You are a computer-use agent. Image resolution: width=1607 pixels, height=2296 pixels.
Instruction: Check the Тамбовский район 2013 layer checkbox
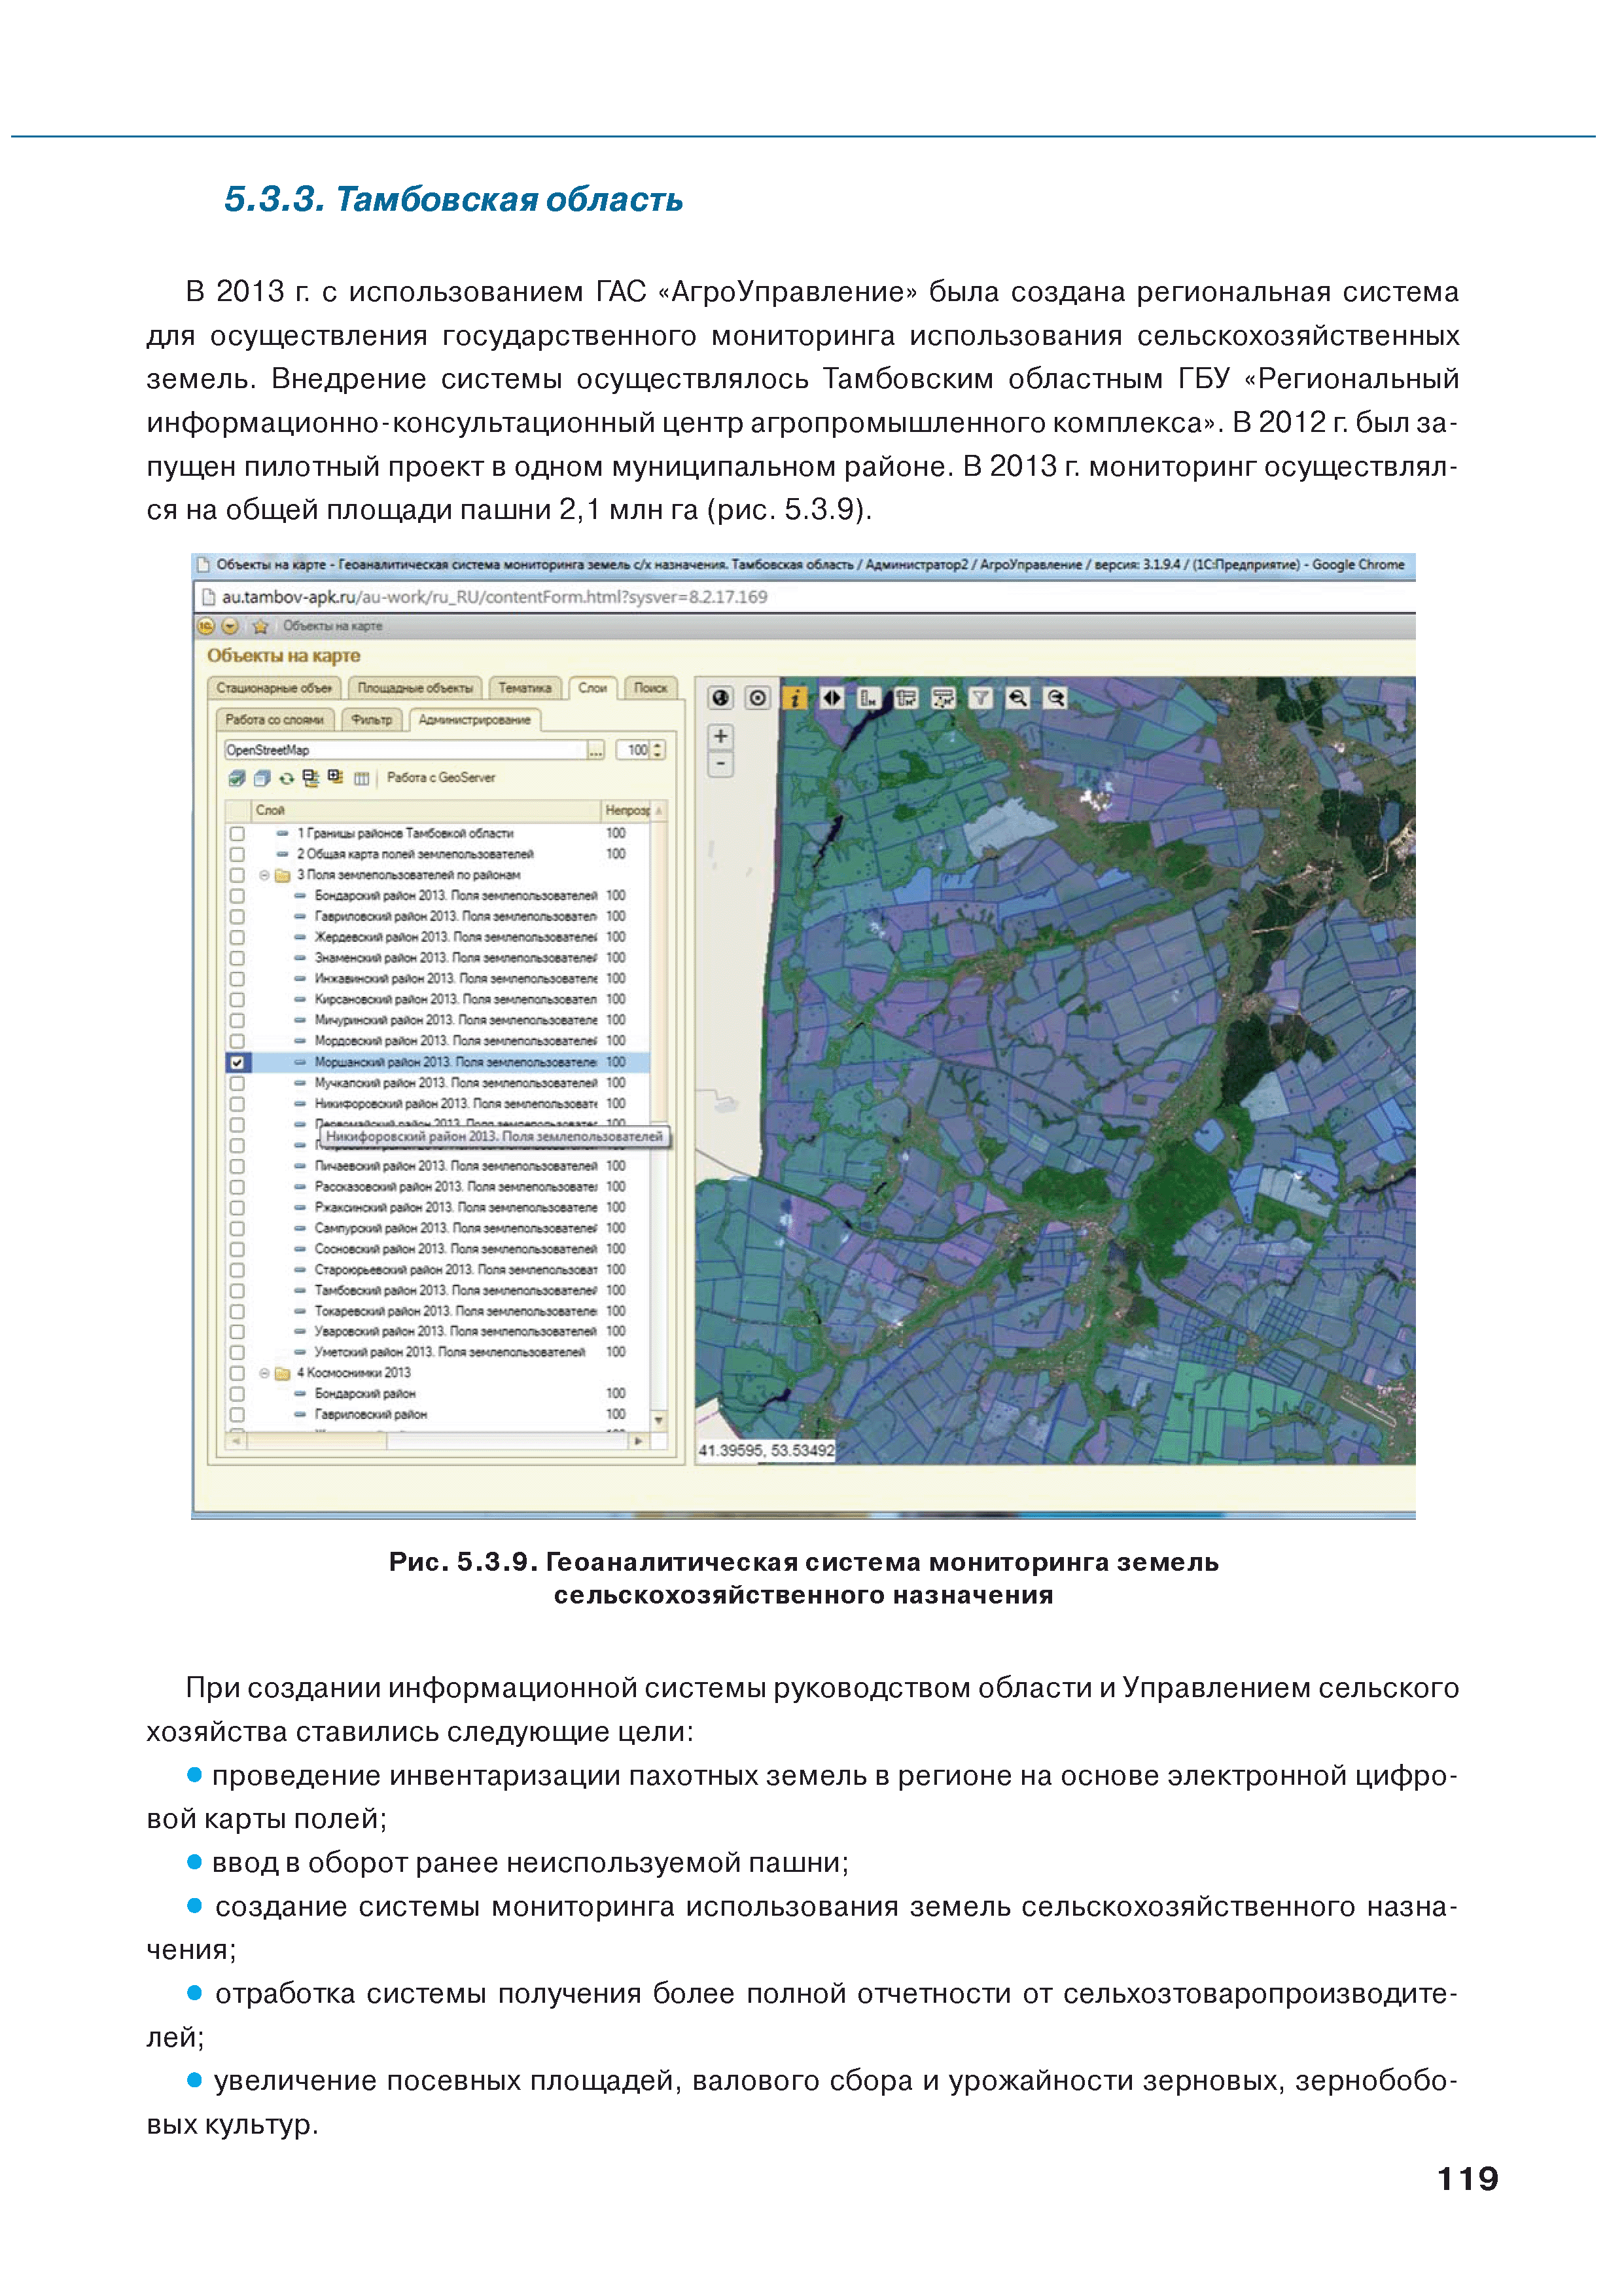[x=237, y=1290]
